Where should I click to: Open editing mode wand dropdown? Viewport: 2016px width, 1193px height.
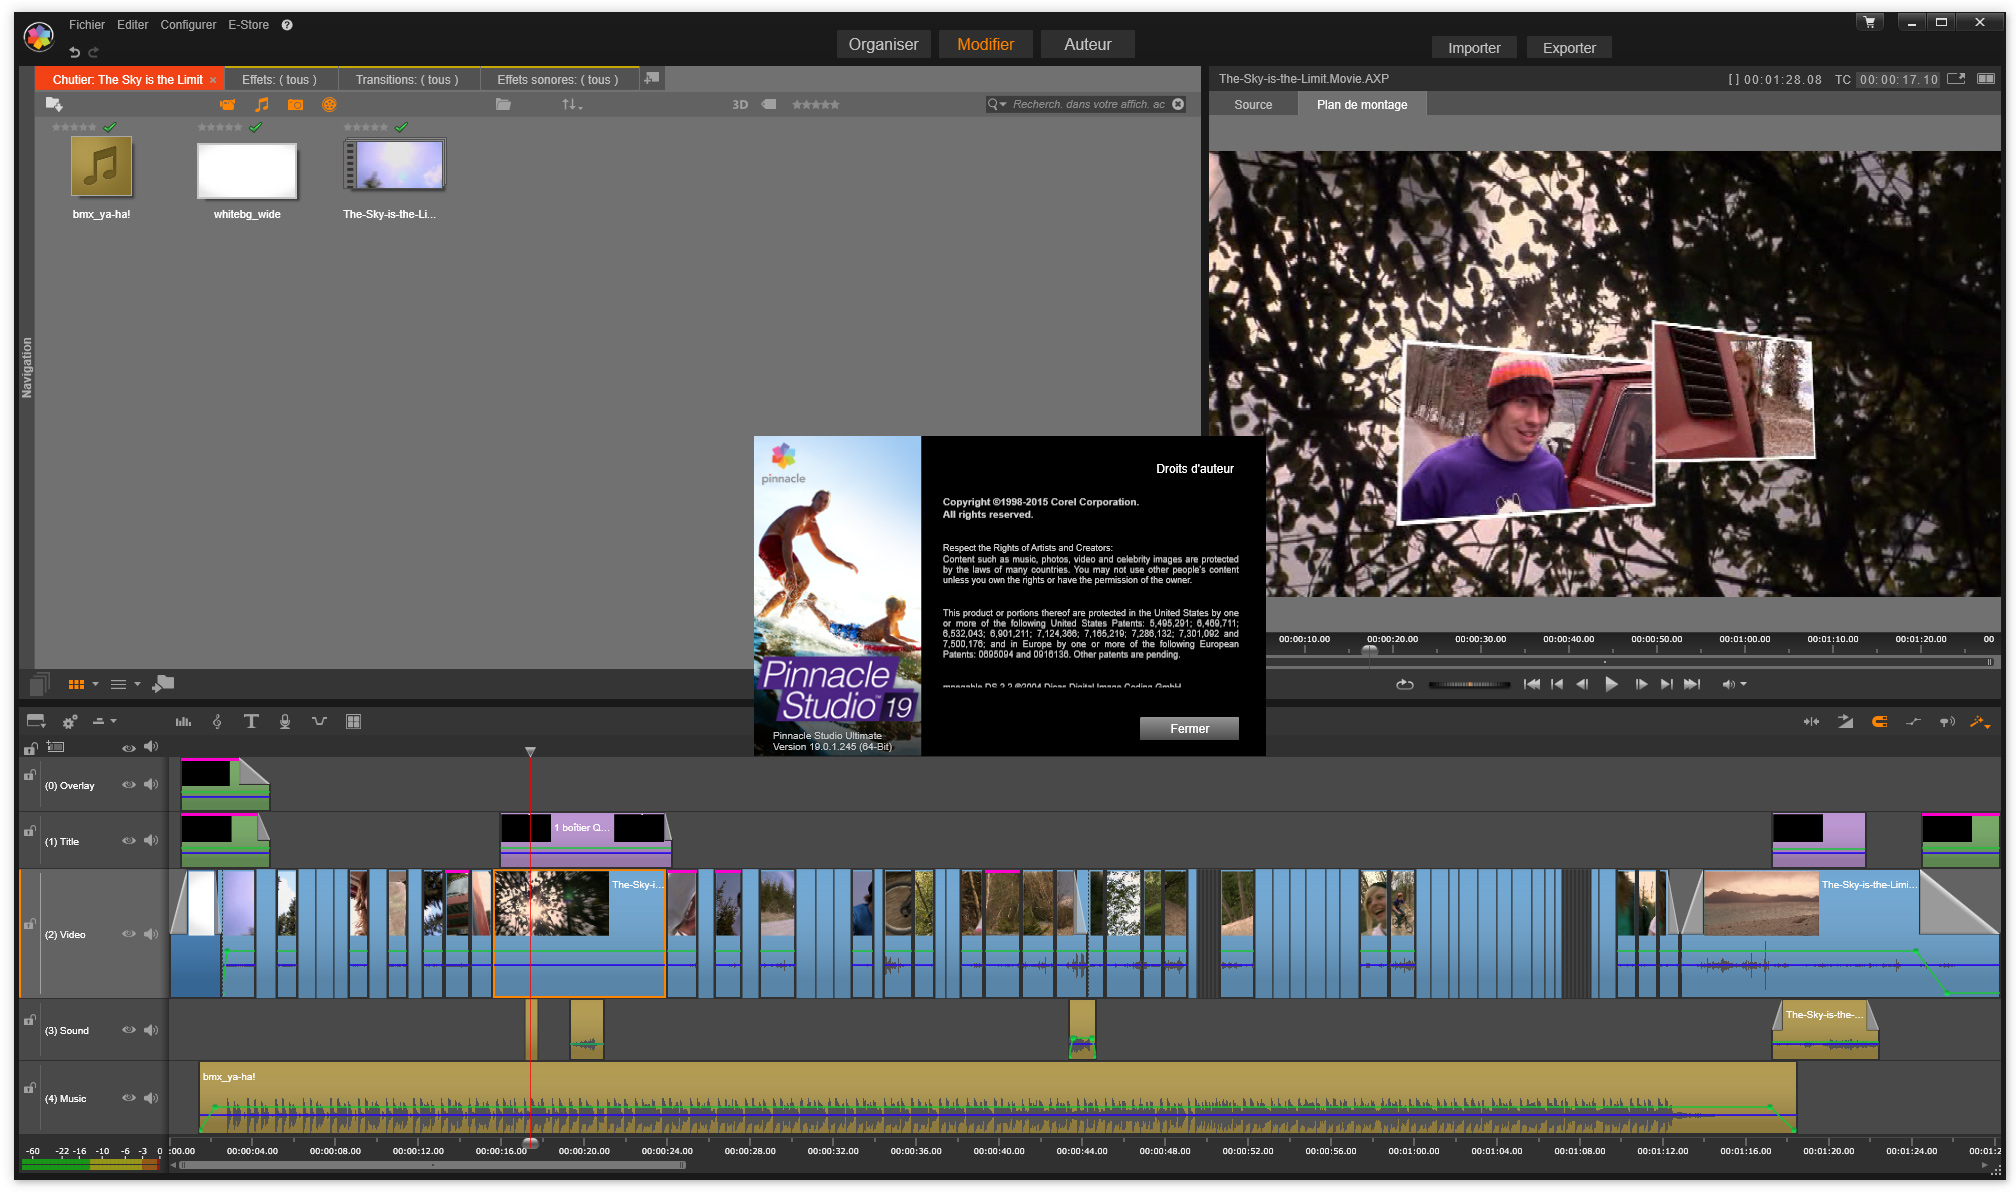tap(1980, 721)
